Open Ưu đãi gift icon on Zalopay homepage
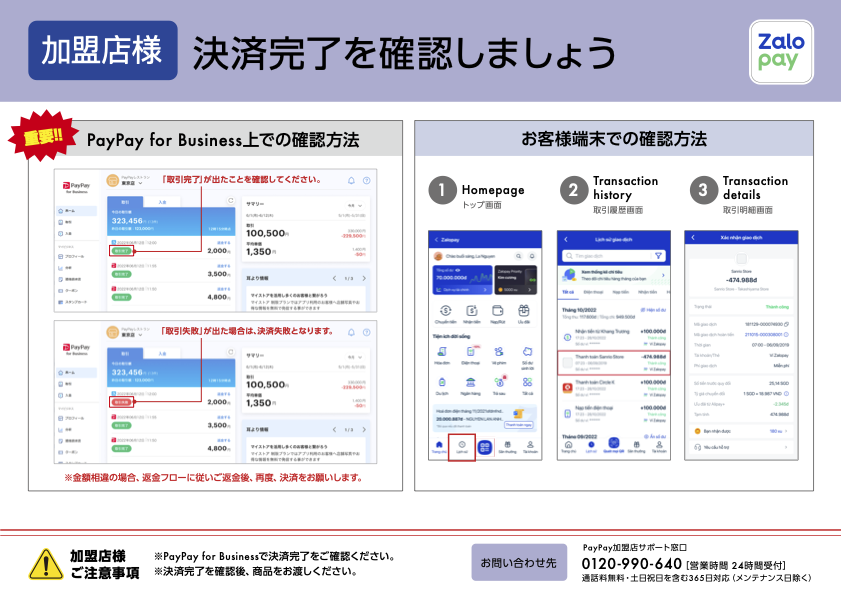The image size is (841, 595). (523, 311)
